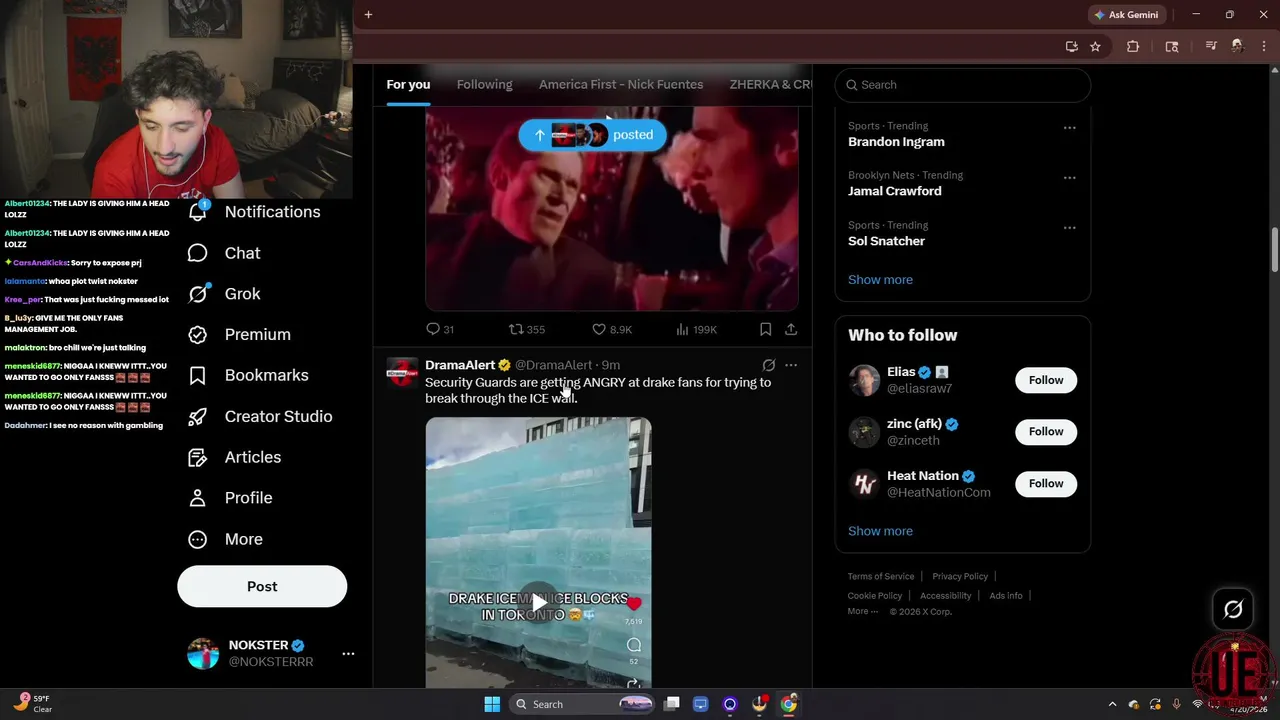Play the Drake ice blocks video

[538, 603]
